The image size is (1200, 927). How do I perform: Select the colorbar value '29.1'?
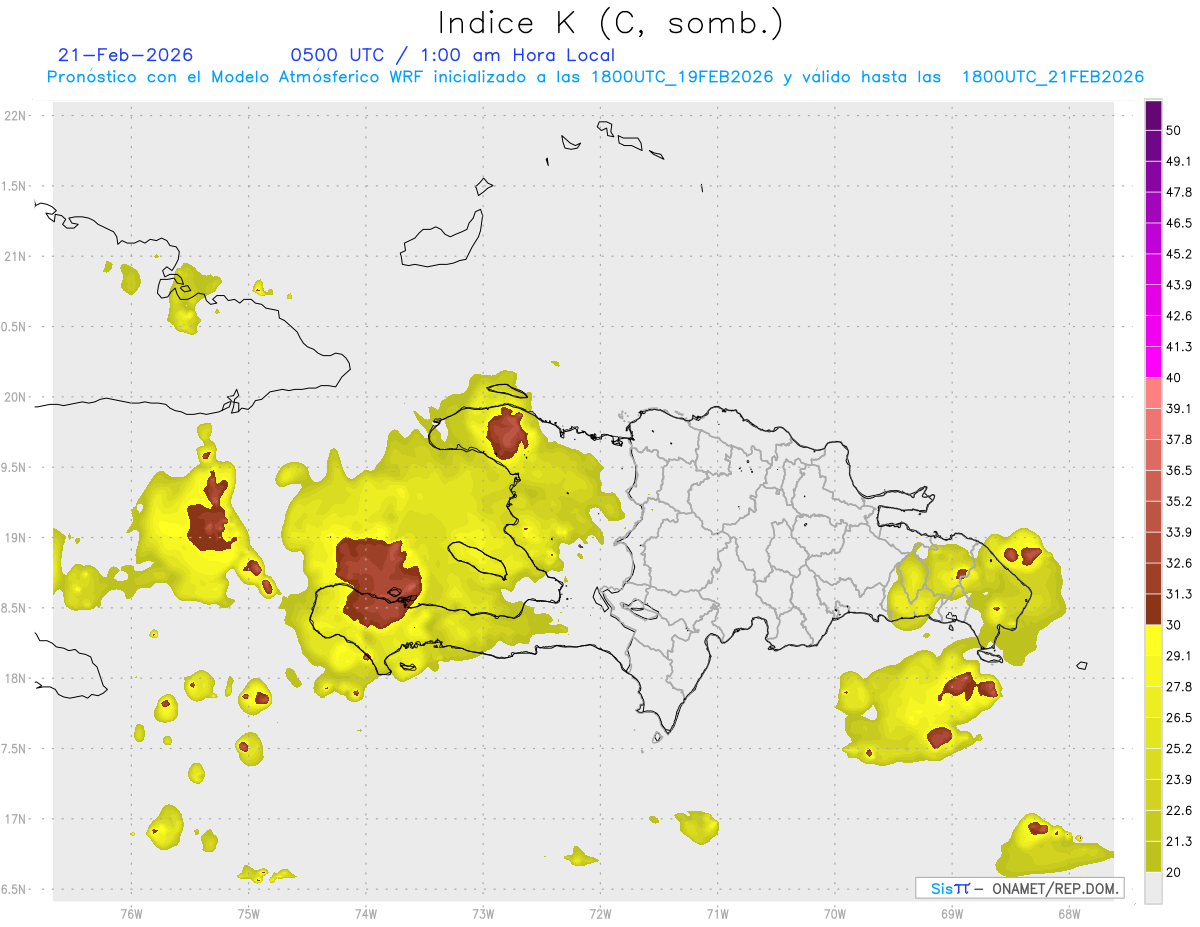(1179, 656)
